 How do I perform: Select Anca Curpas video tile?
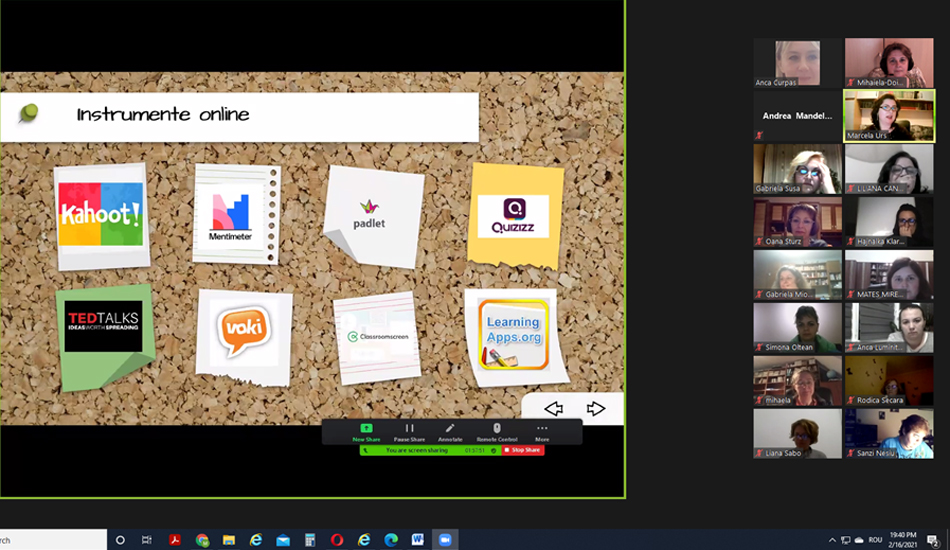[x=797, y=63]
